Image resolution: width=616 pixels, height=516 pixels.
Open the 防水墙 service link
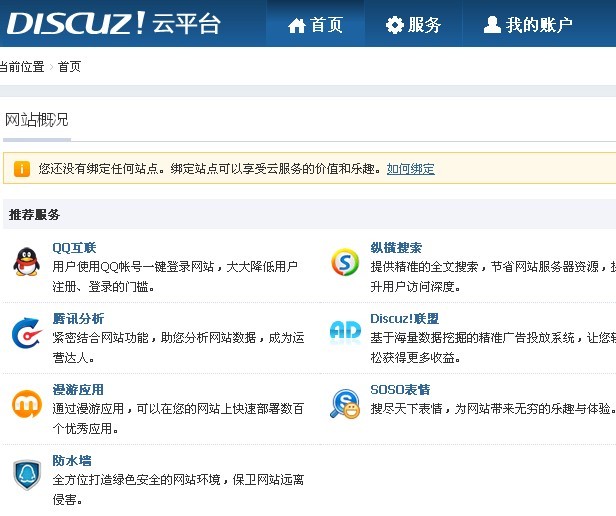pos(72,461)
